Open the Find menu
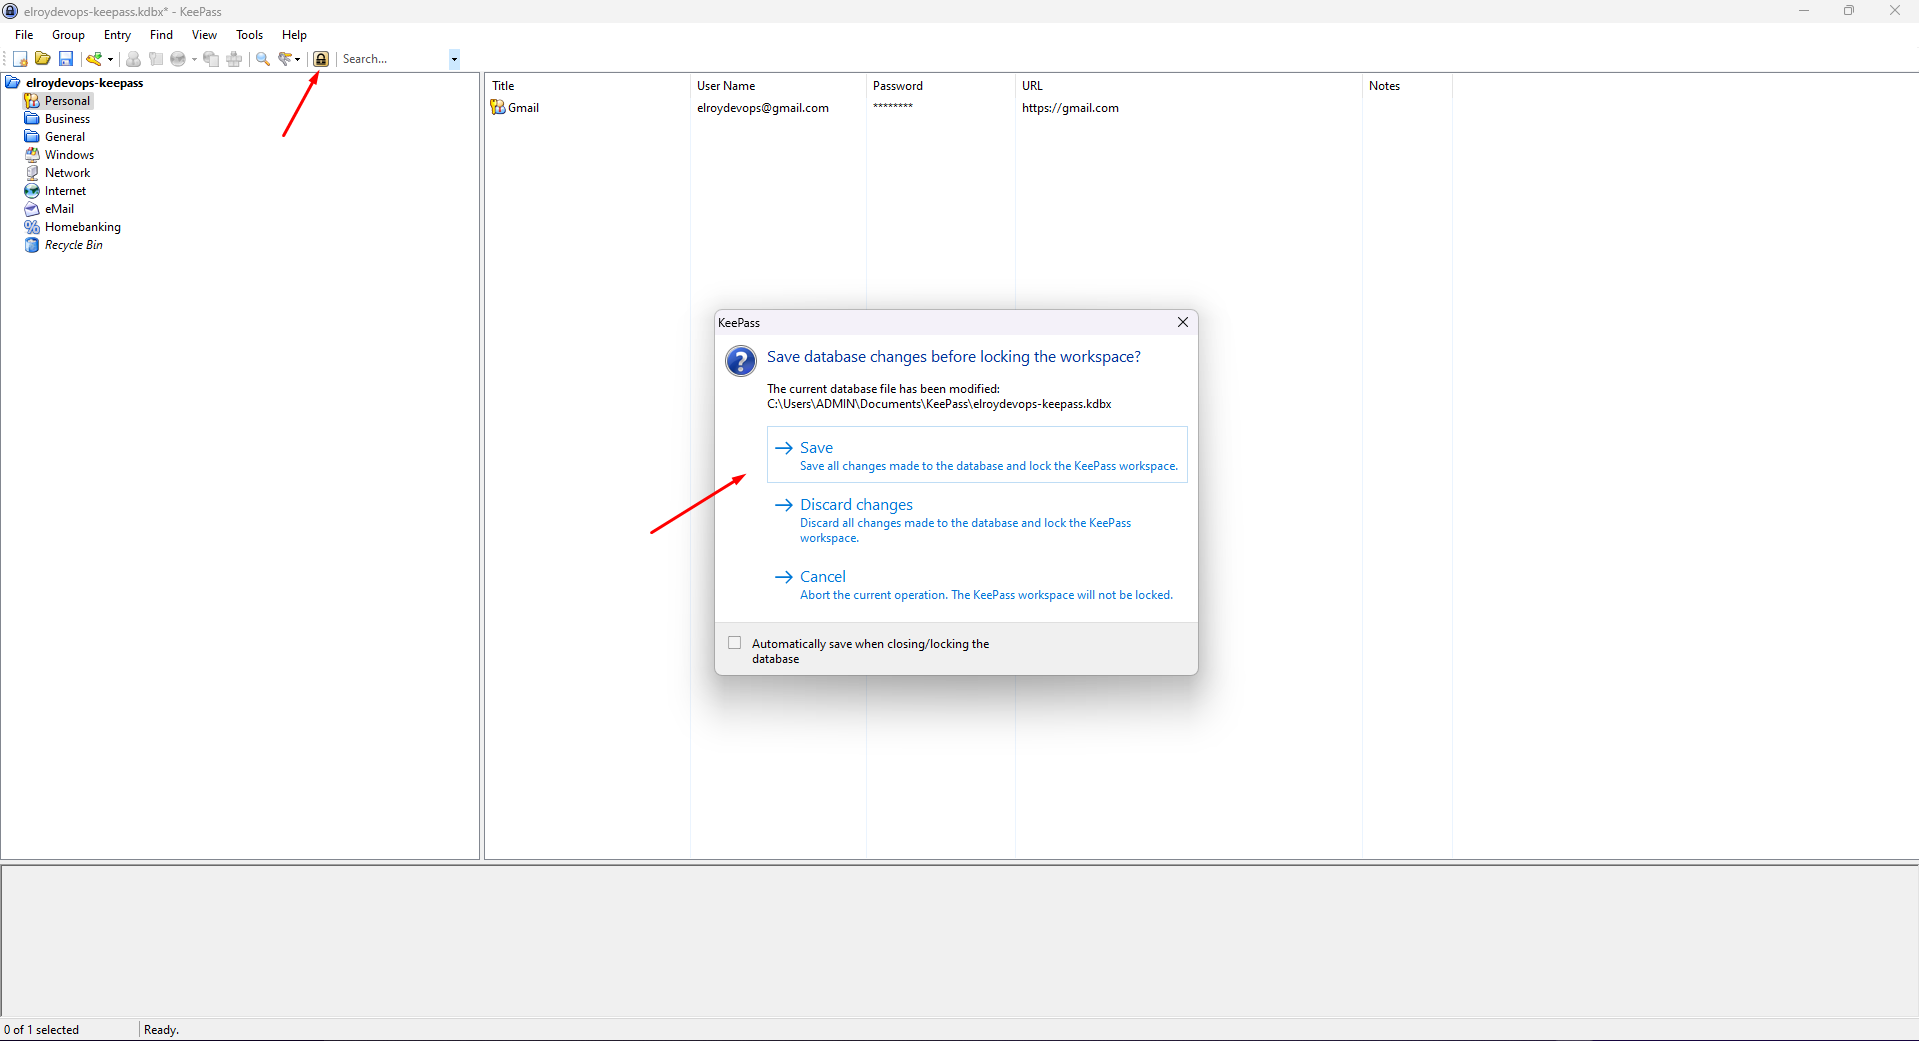This screenshot has width=1919, height=1041. click(x=161, y=35)
